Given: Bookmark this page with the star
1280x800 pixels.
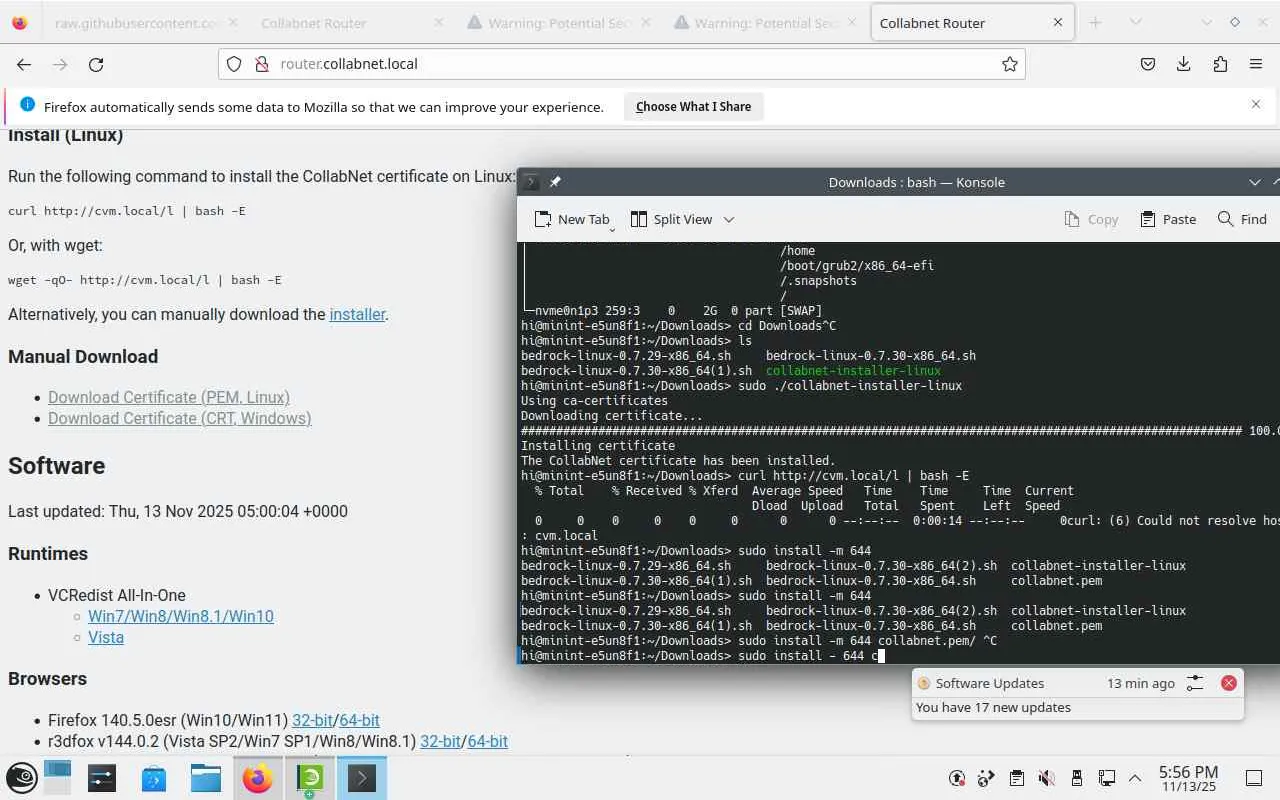Looking at the screenshot, I should click(1010, 64).
